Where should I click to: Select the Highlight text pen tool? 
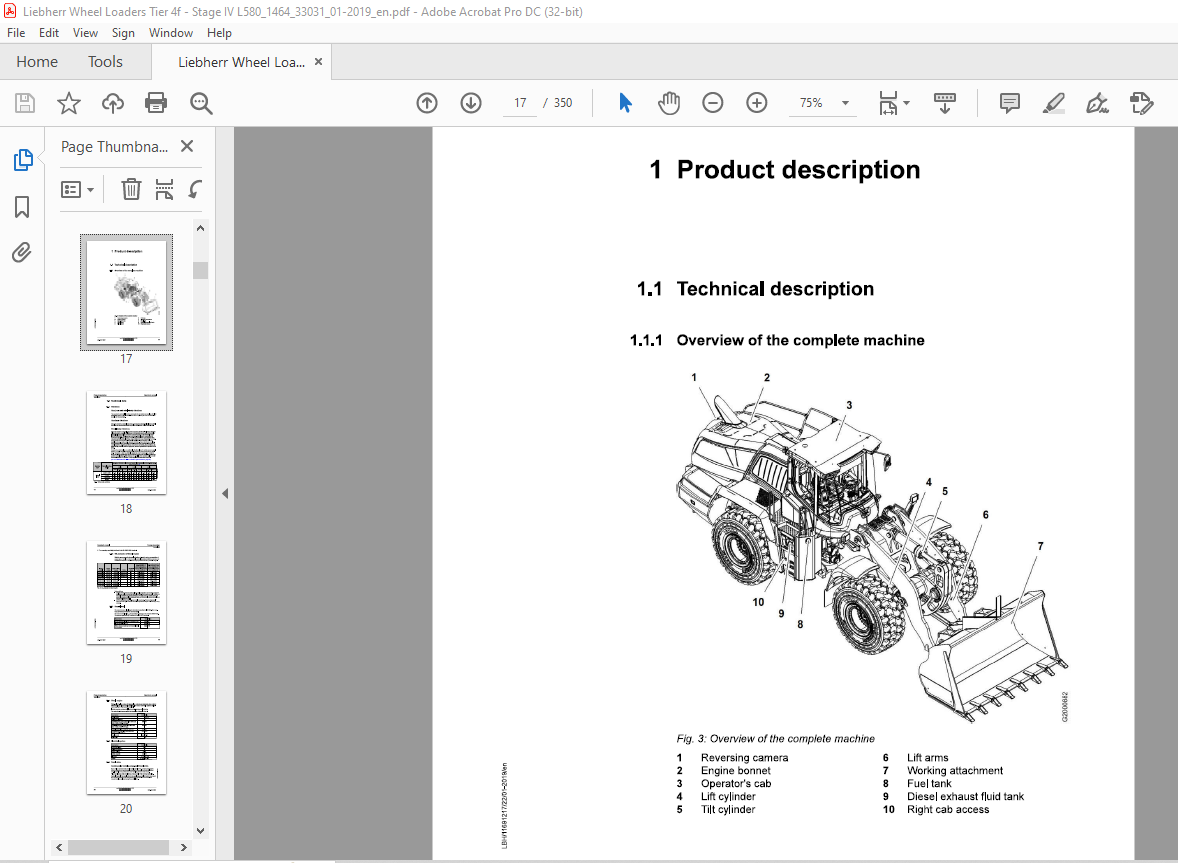click(x=1054, y=103)
